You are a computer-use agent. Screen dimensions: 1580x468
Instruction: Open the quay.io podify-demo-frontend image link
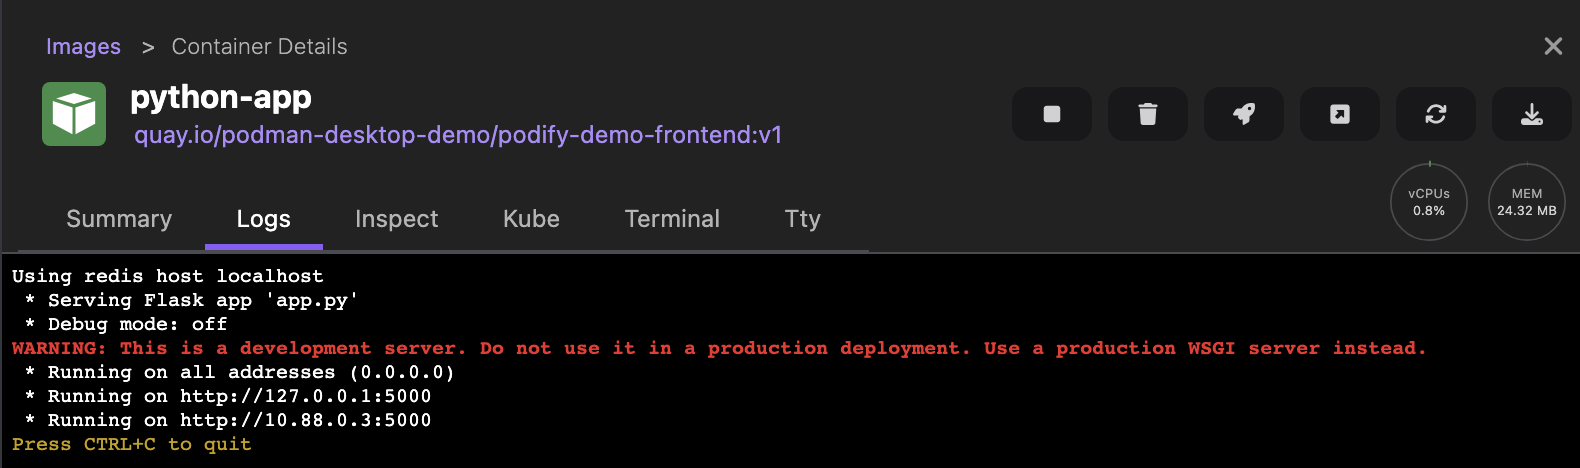click(458, 135)
